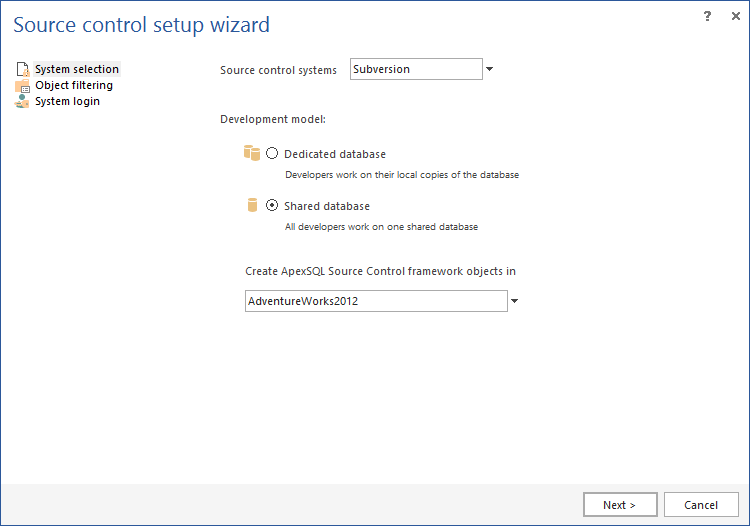
Task: Click the Subversion combo box
Action: click(x=416, y=70)
